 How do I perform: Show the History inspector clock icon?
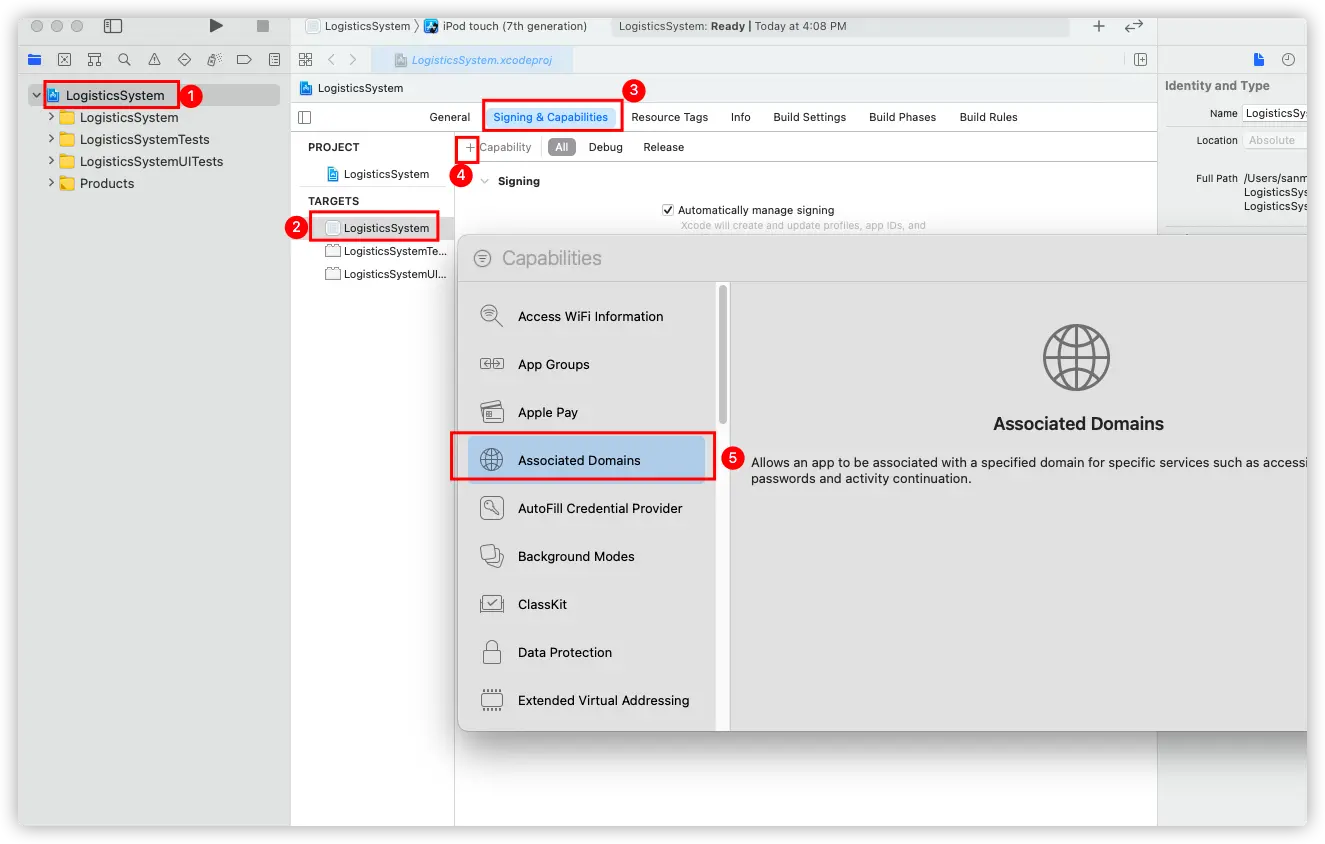(1288, 60)
